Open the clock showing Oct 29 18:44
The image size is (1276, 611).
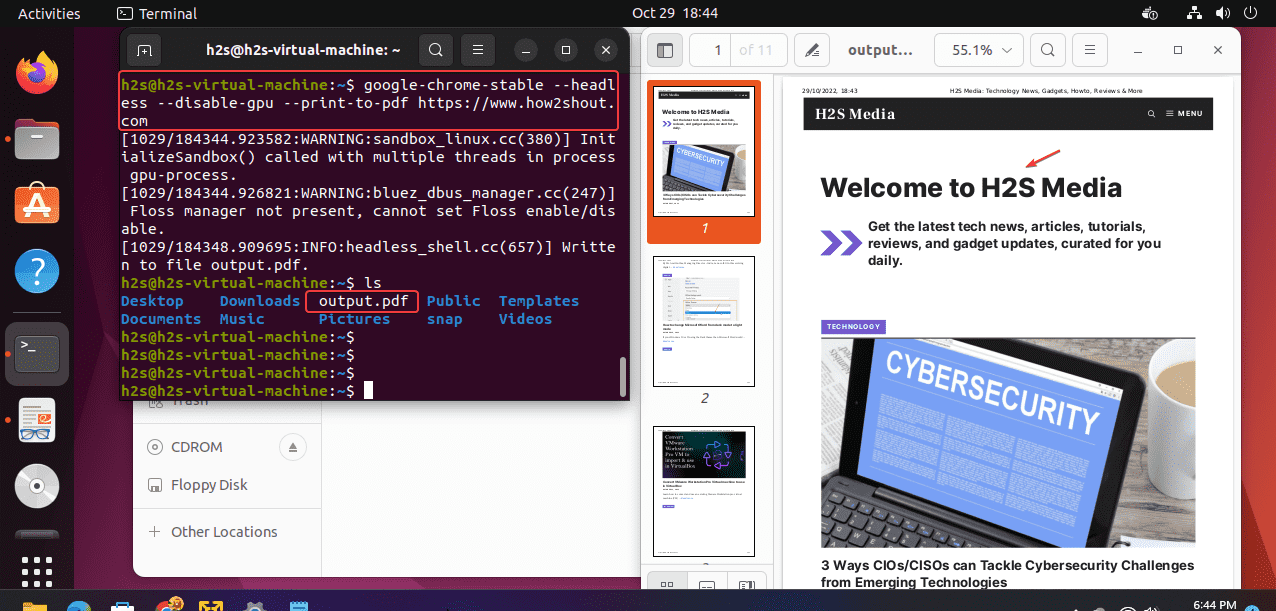tap(675, 14)
